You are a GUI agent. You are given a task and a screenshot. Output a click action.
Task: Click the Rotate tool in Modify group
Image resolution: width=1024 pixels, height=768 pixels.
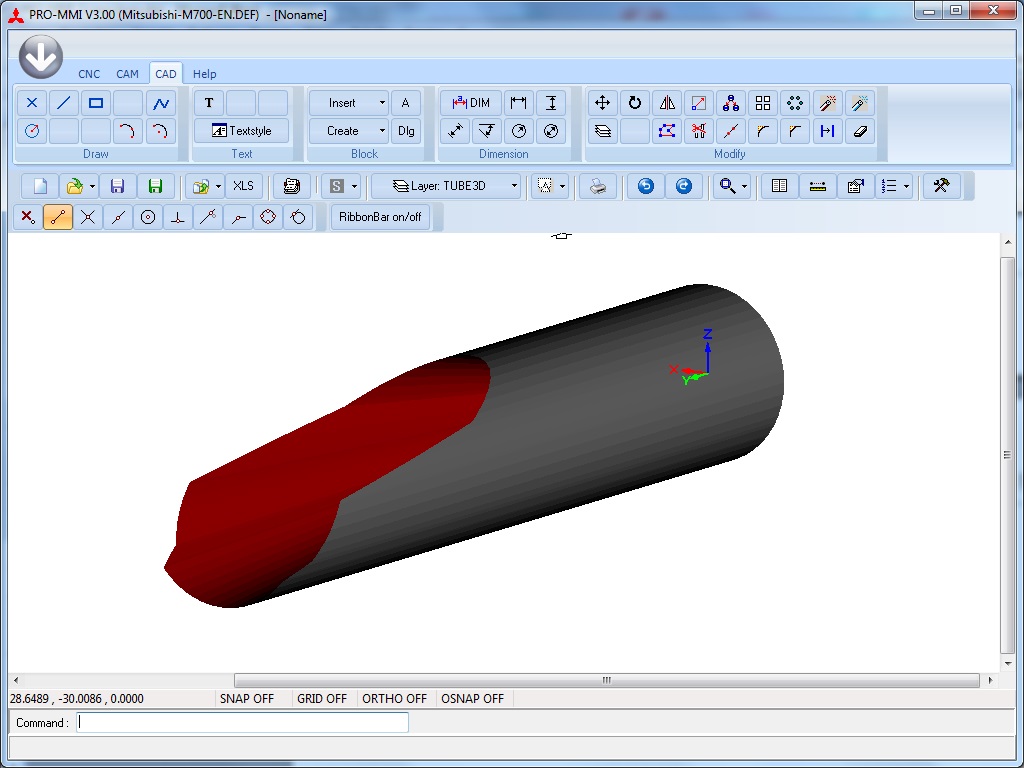[x=634, y=103]
